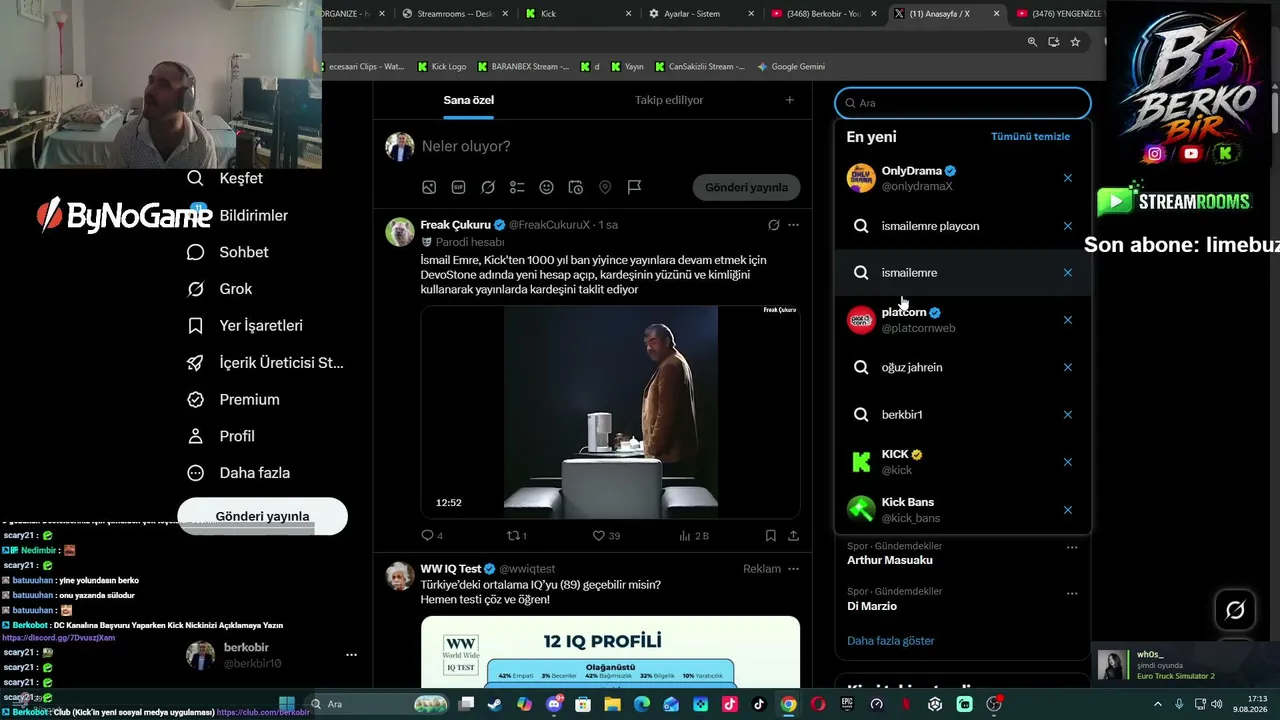Image resolution: width=1280 pixels, height=720 pixels.
Task: Open the Google Gemini bookmark
Action: 791,67
